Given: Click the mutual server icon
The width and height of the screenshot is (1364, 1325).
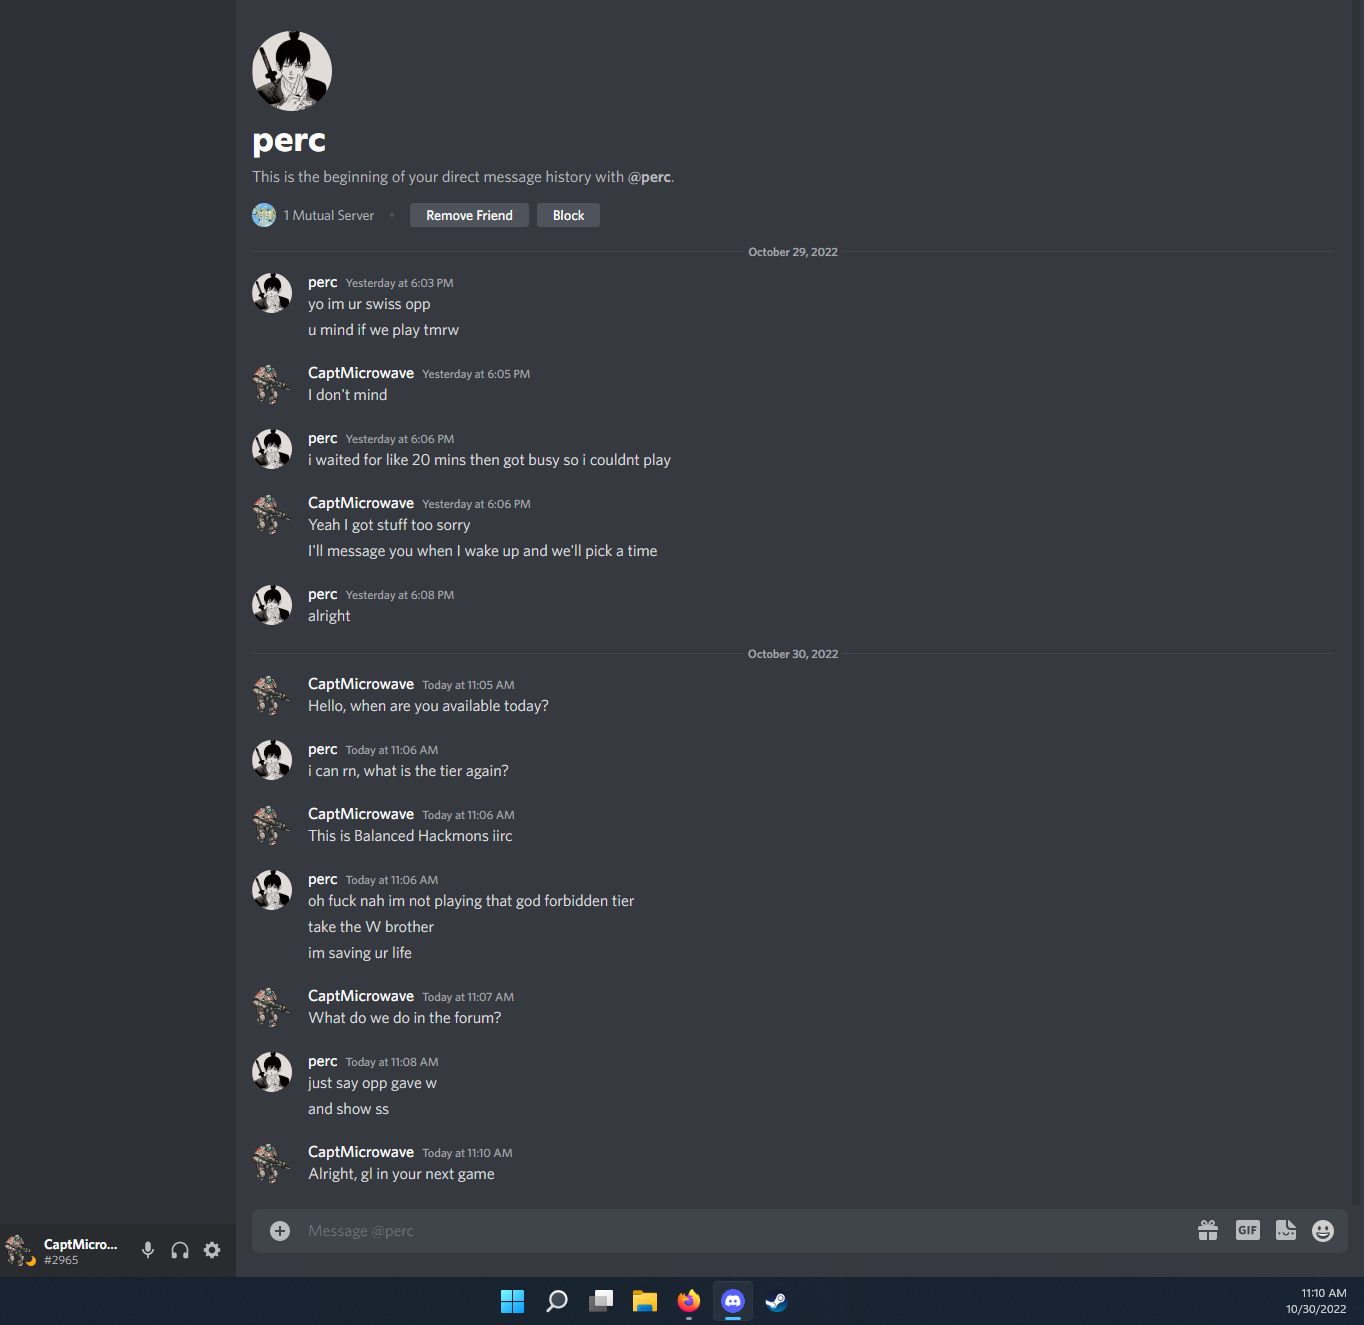Looking at the screenshot, I should [264, 215].
